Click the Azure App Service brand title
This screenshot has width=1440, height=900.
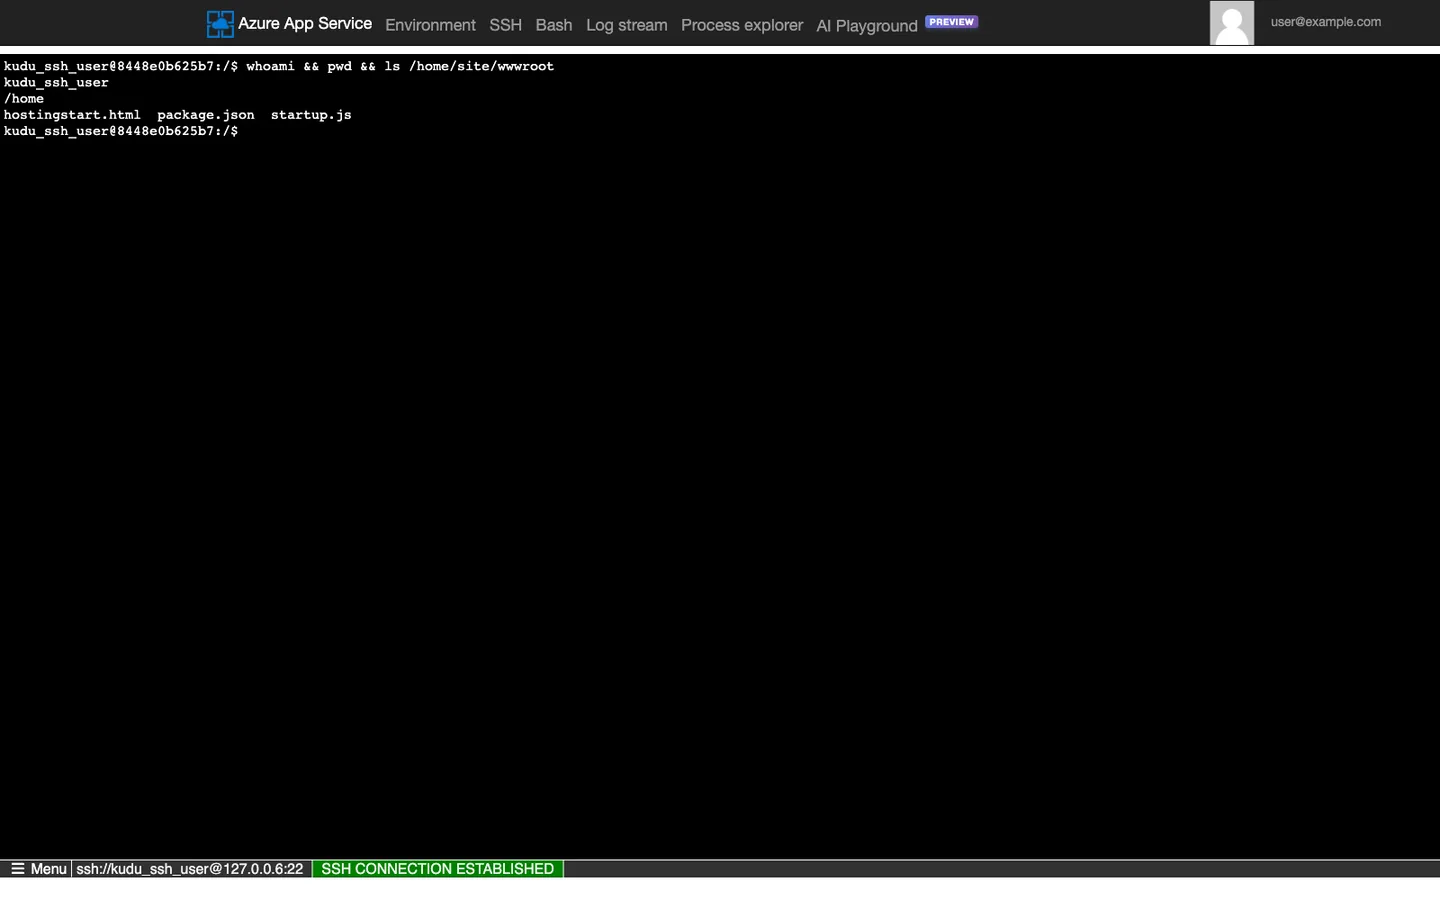tap(305, 23)
